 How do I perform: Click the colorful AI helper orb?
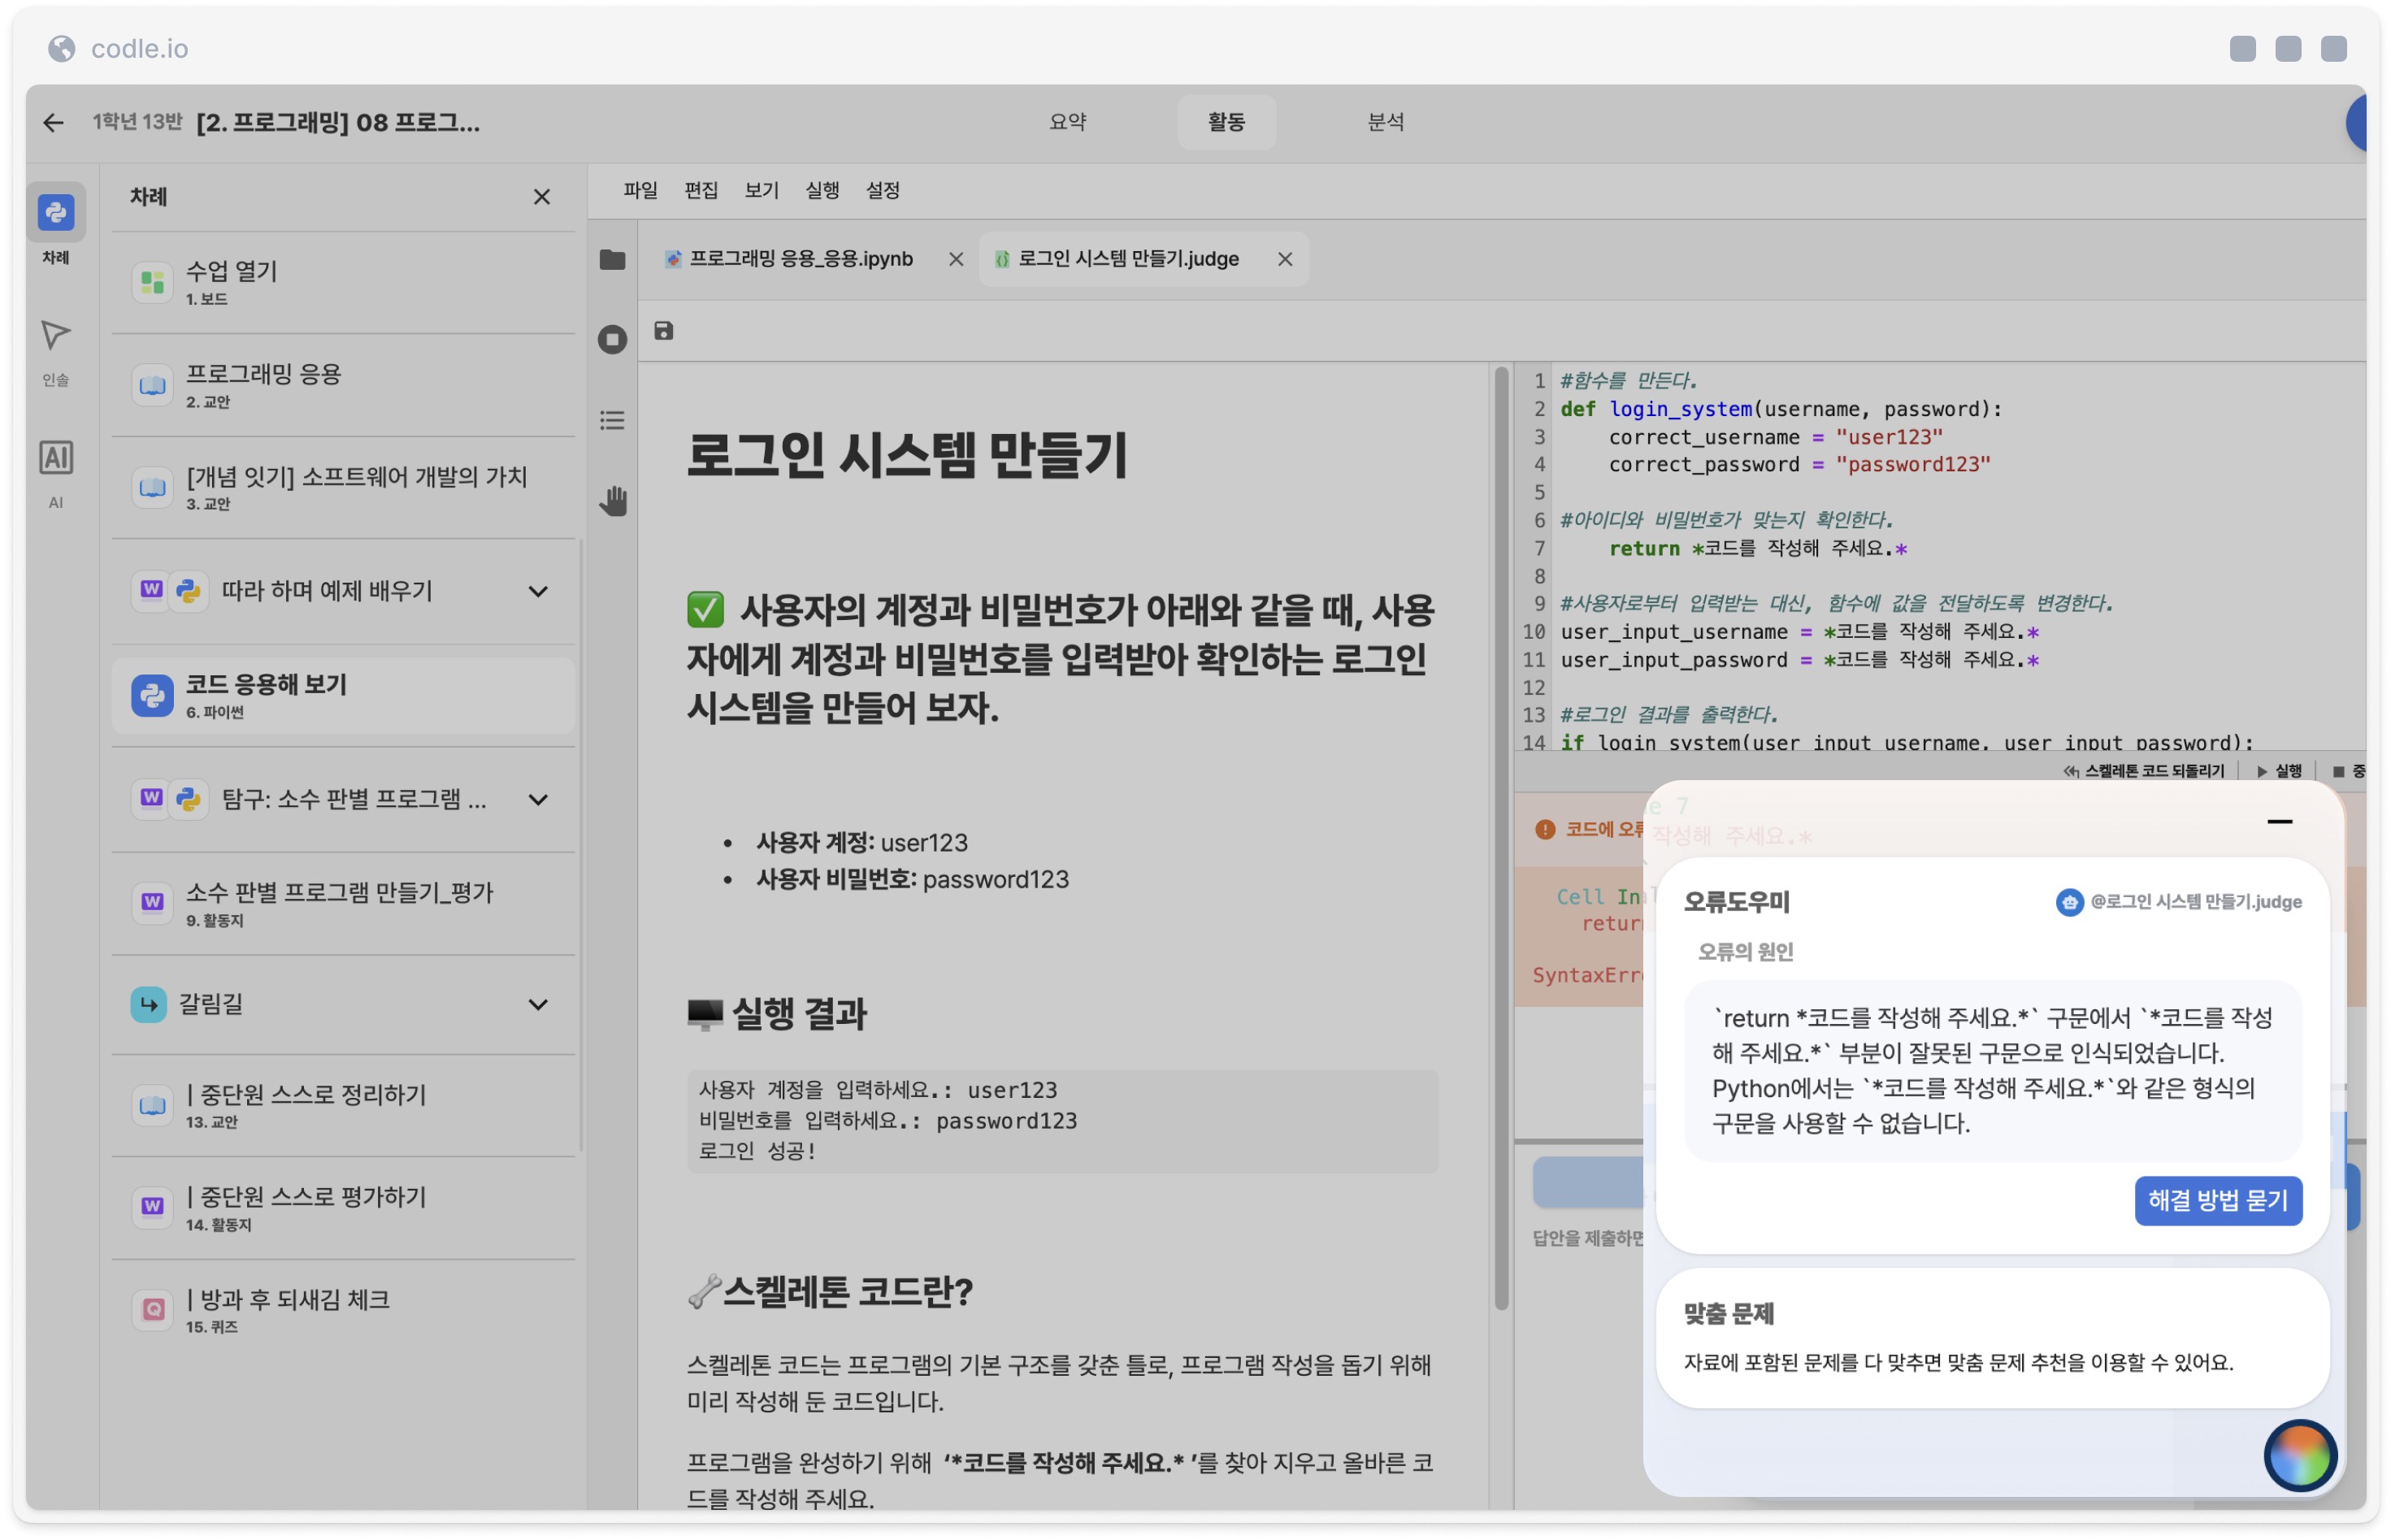(2300, 1455)
